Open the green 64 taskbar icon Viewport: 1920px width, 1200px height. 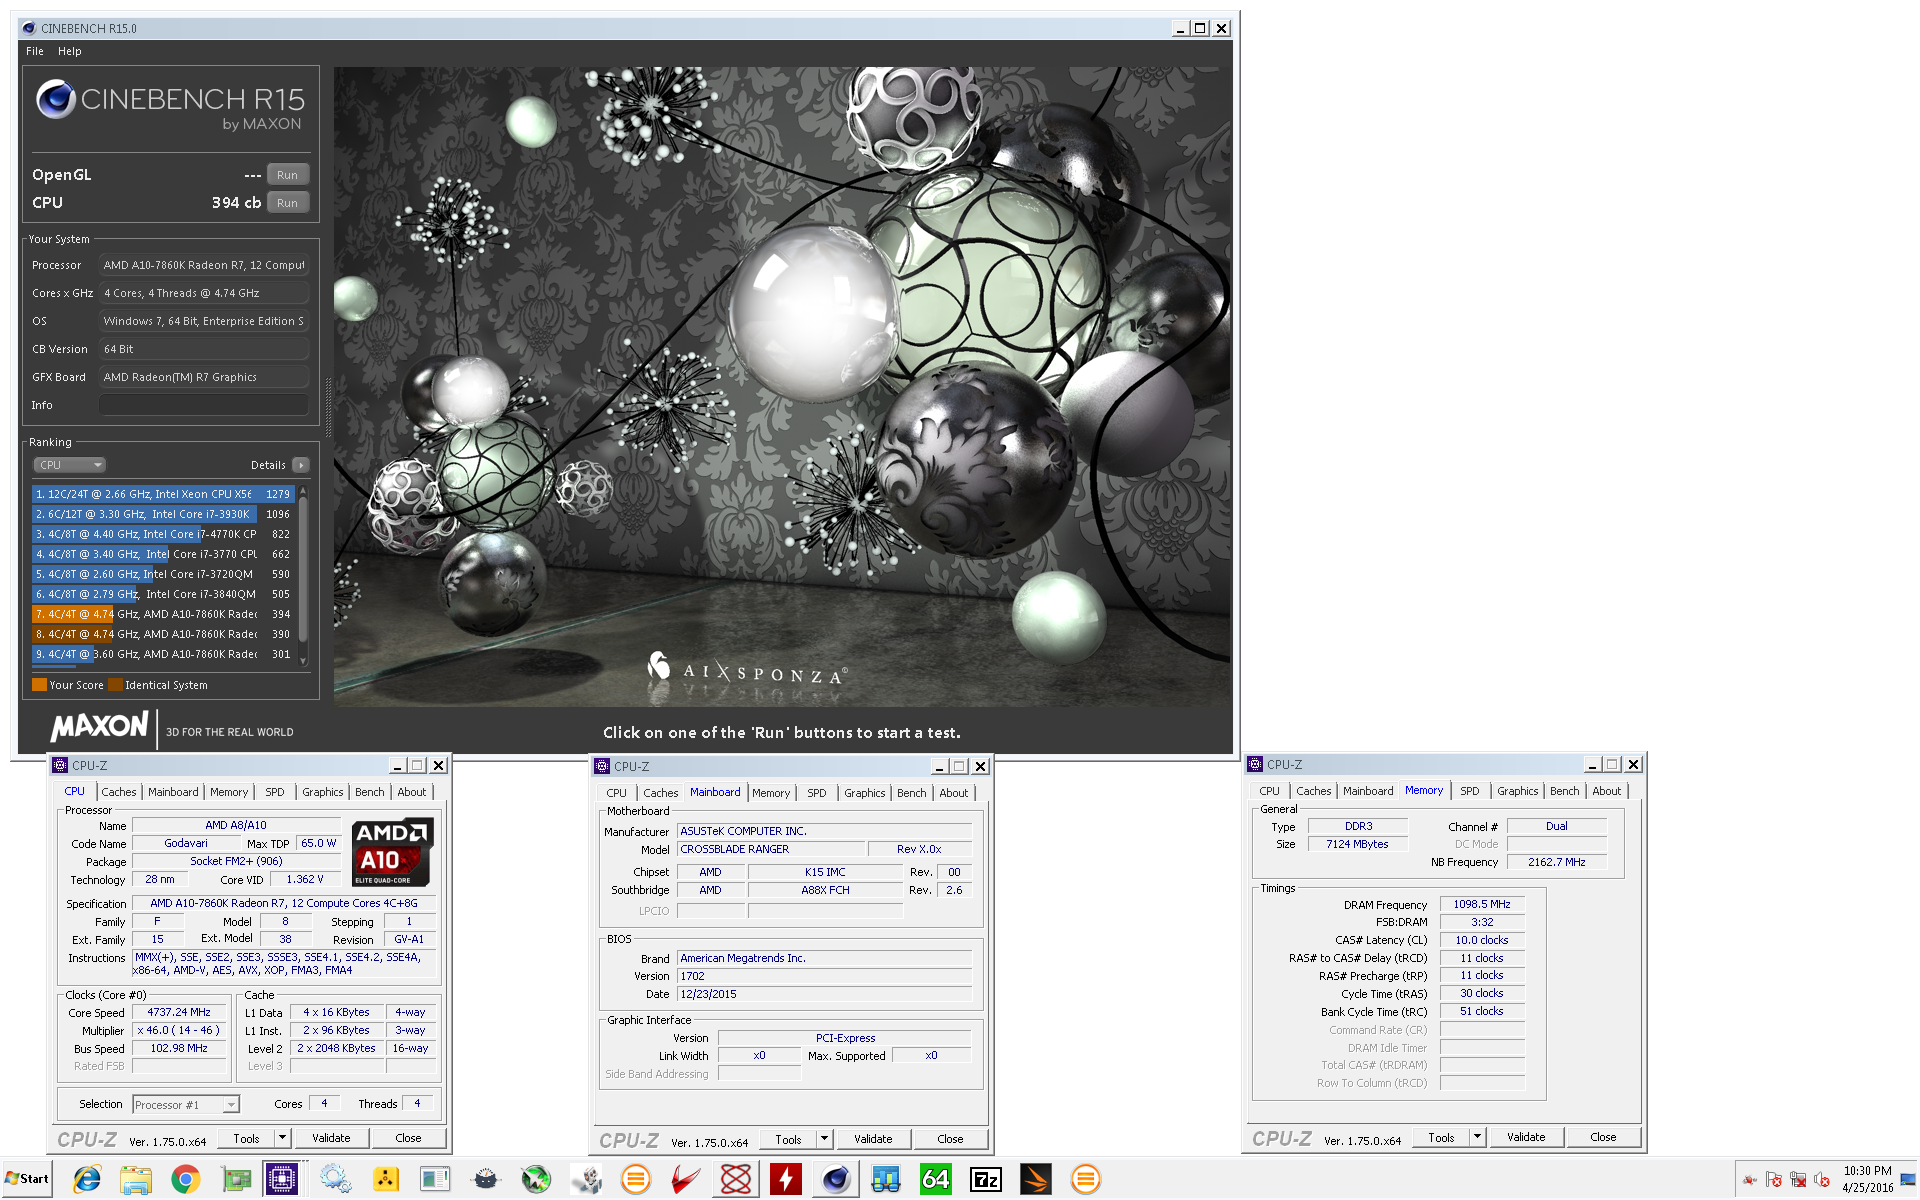coord(935,1180)
